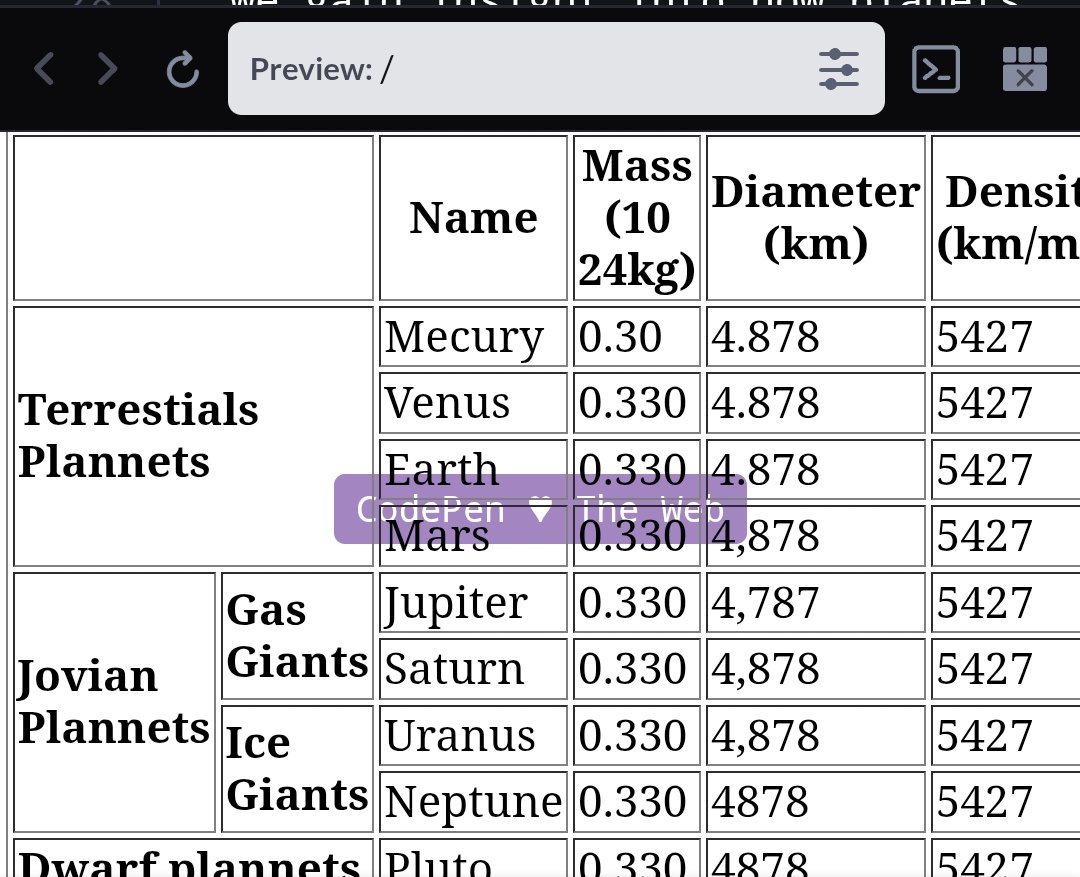Select the Mass (10 24kg) header
Screen dimensions: 1080x877
pyautogui.click(x=636, y=218)
